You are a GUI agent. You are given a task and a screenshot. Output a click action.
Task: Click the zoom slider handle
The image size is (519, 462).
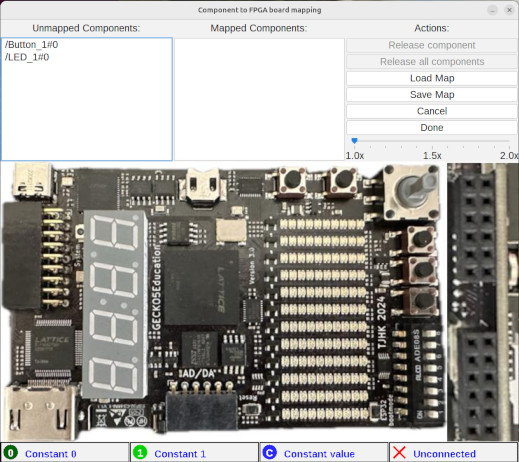point(355,141)
